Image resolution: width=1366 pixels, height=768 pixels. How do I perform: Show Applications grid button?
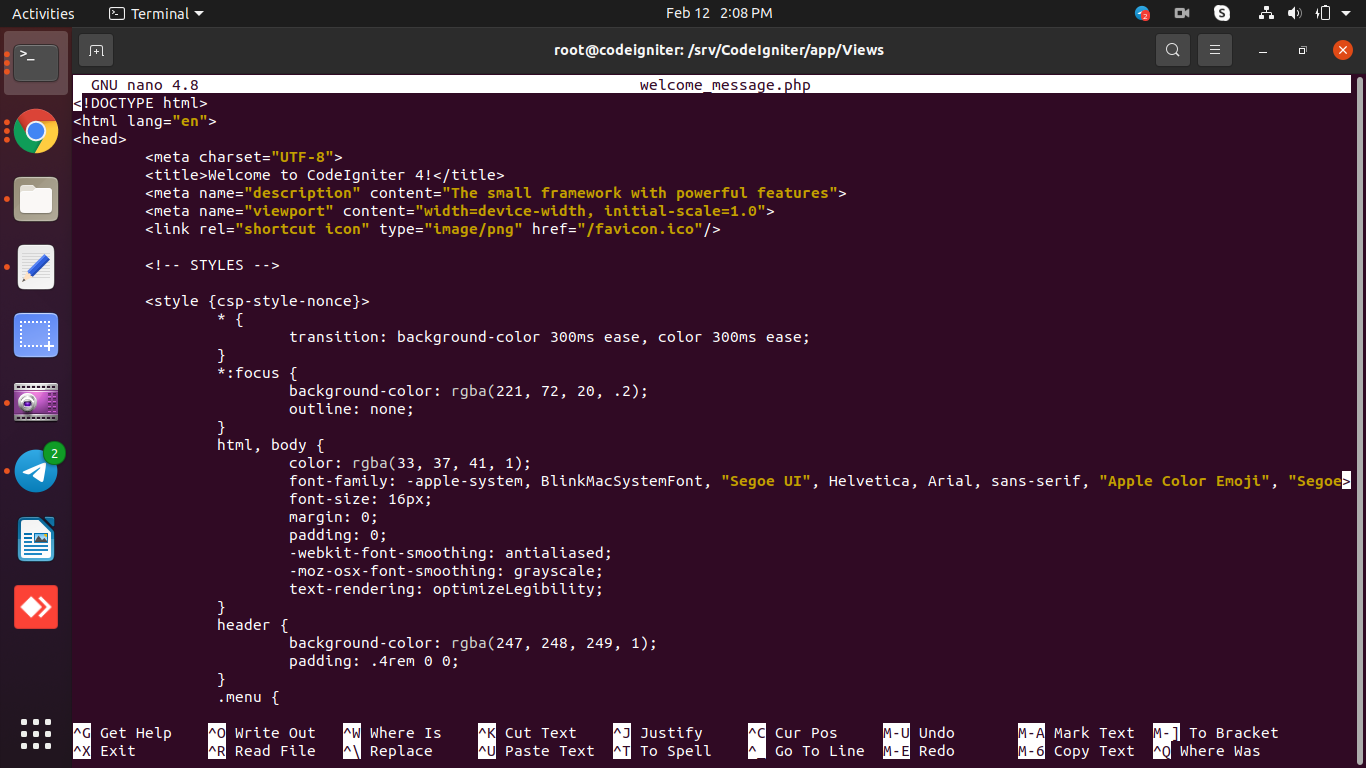pos(36,733)
